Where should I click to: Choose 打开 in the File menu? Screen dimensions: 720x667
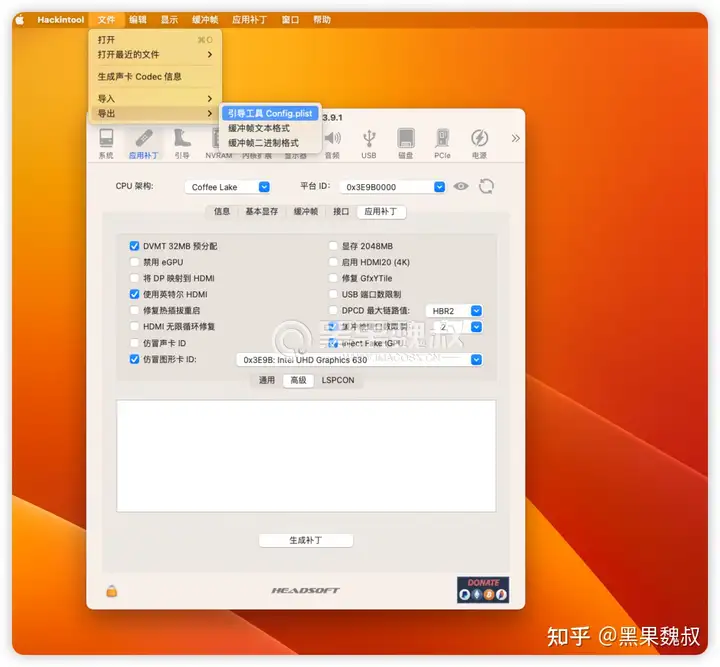pyautogui.click(x=155, y=40)
